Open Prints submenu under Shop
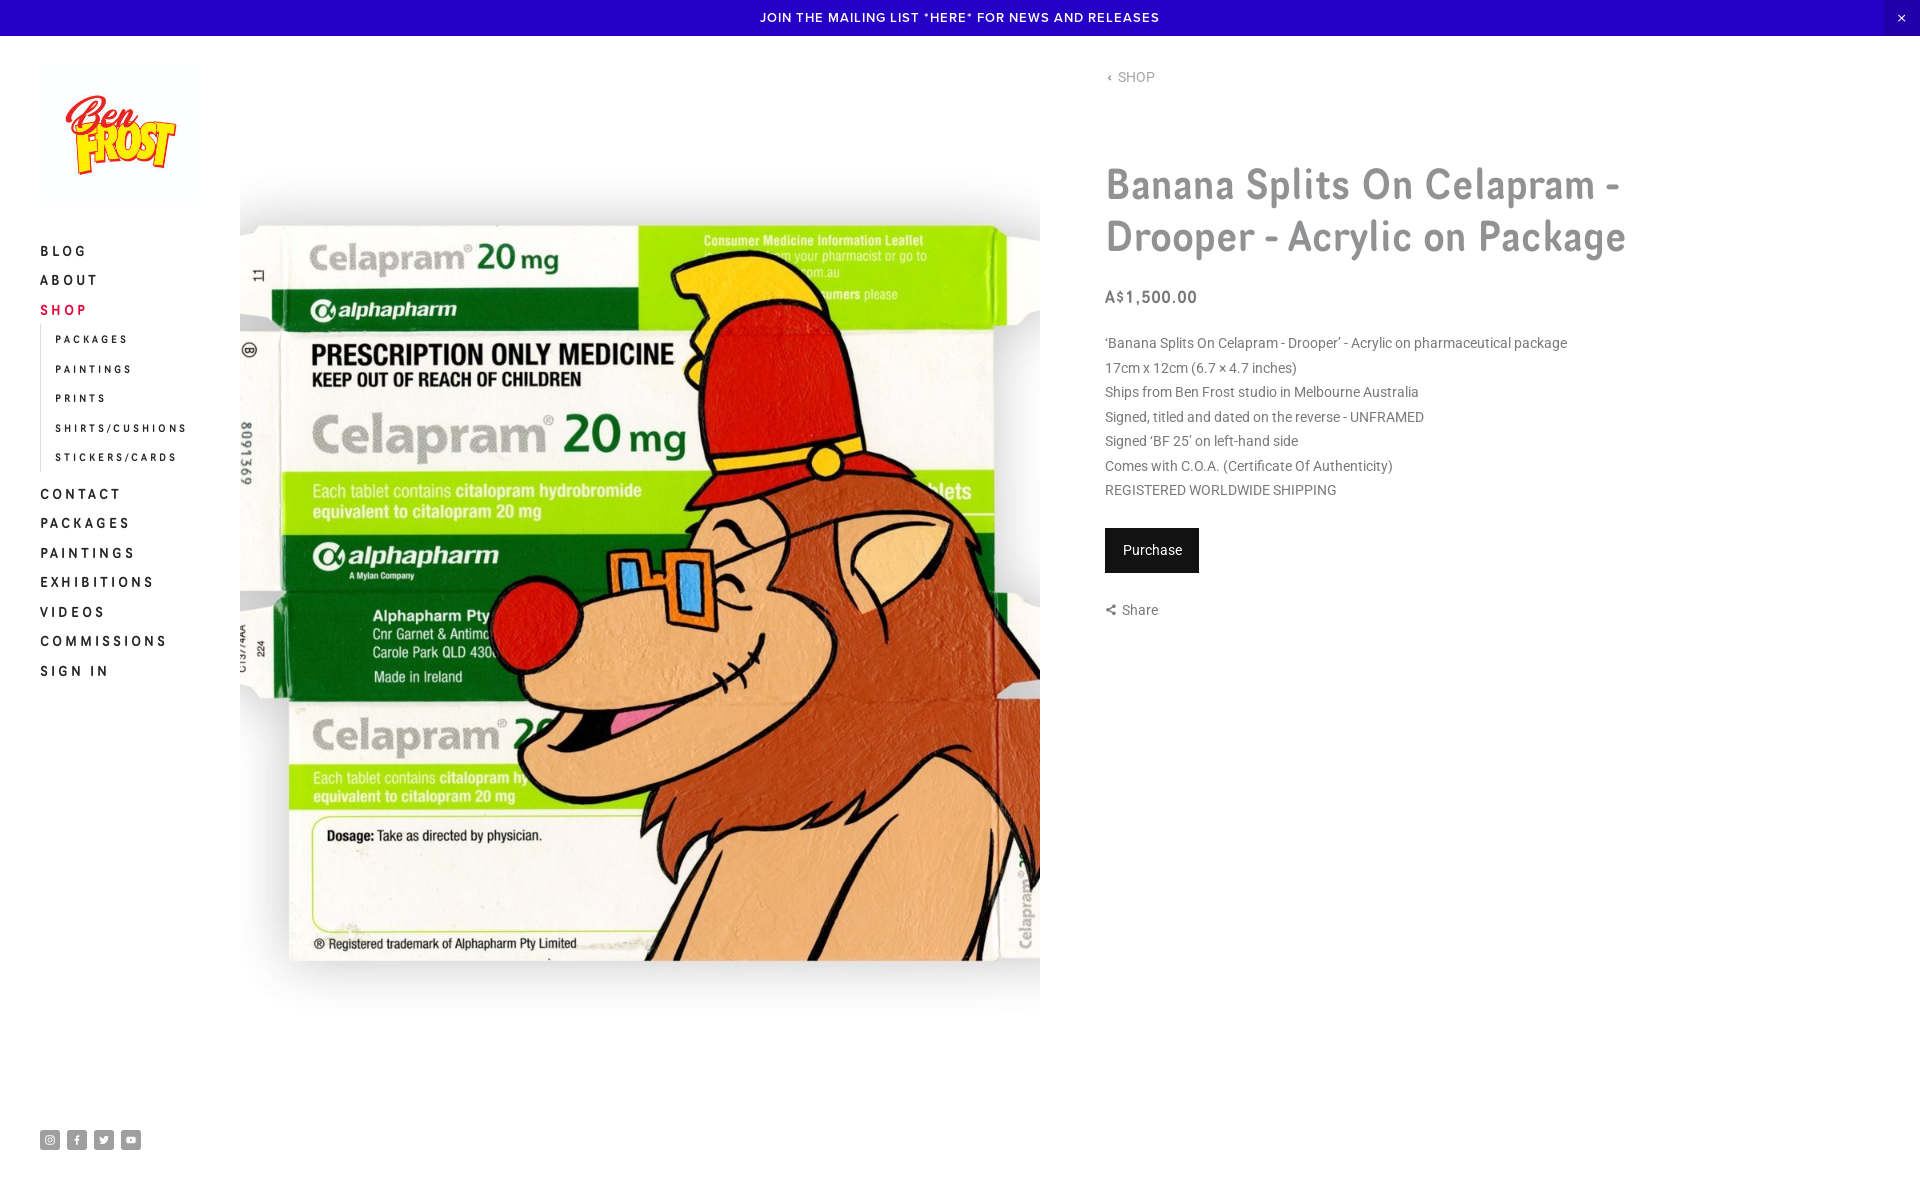 coord(80,399)
